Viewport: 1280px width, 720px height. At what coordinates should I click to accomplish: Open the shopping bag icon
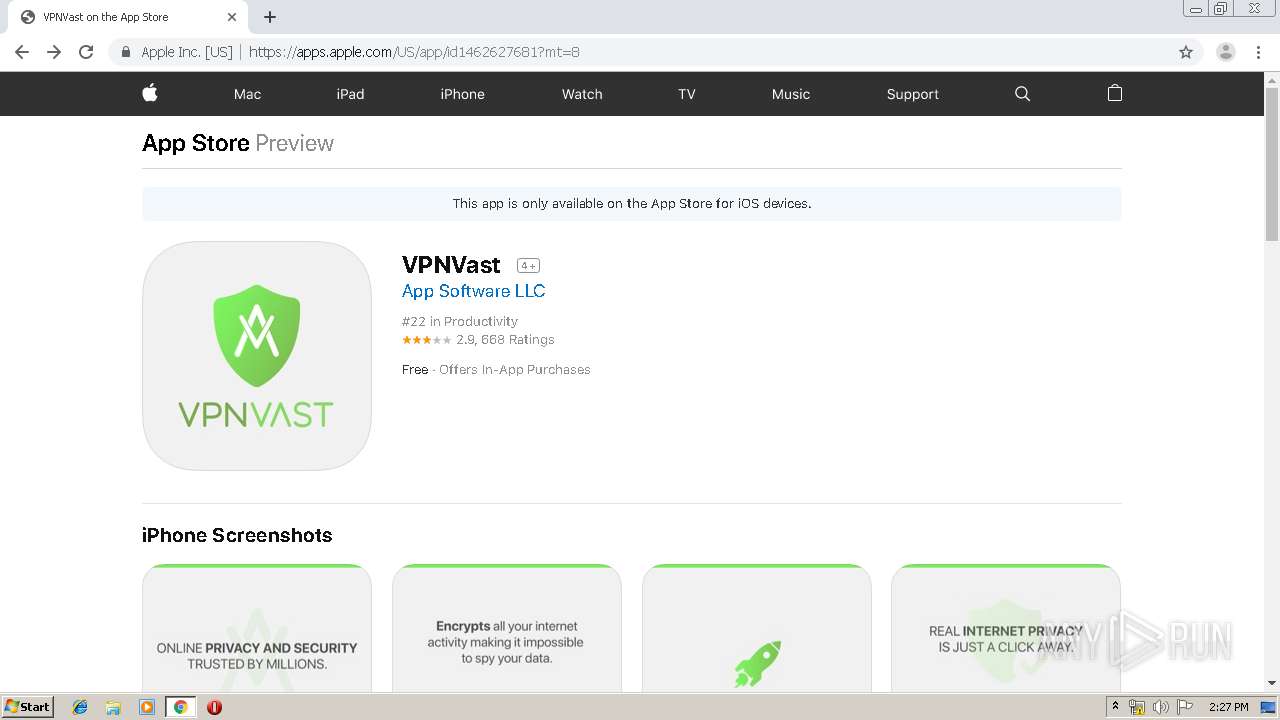tap(1115, 93)
